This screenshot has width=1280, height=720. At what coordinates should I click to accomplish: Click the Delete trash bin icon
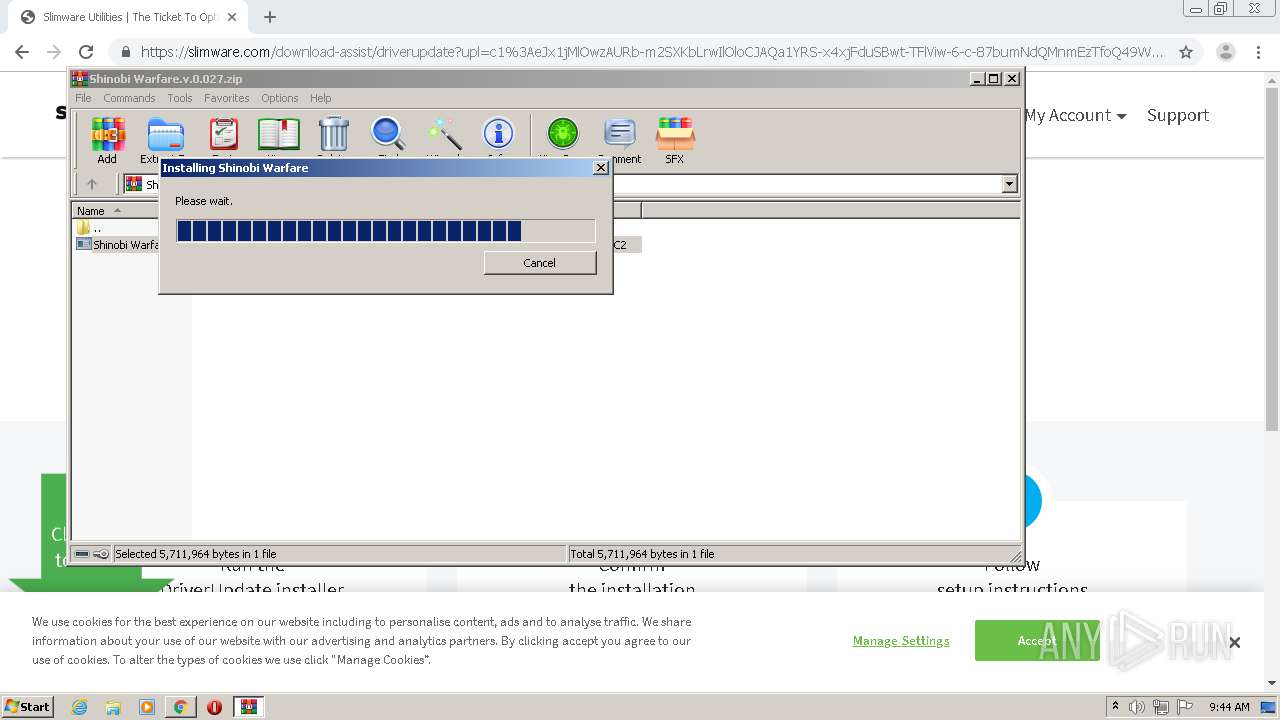(333, 135)
